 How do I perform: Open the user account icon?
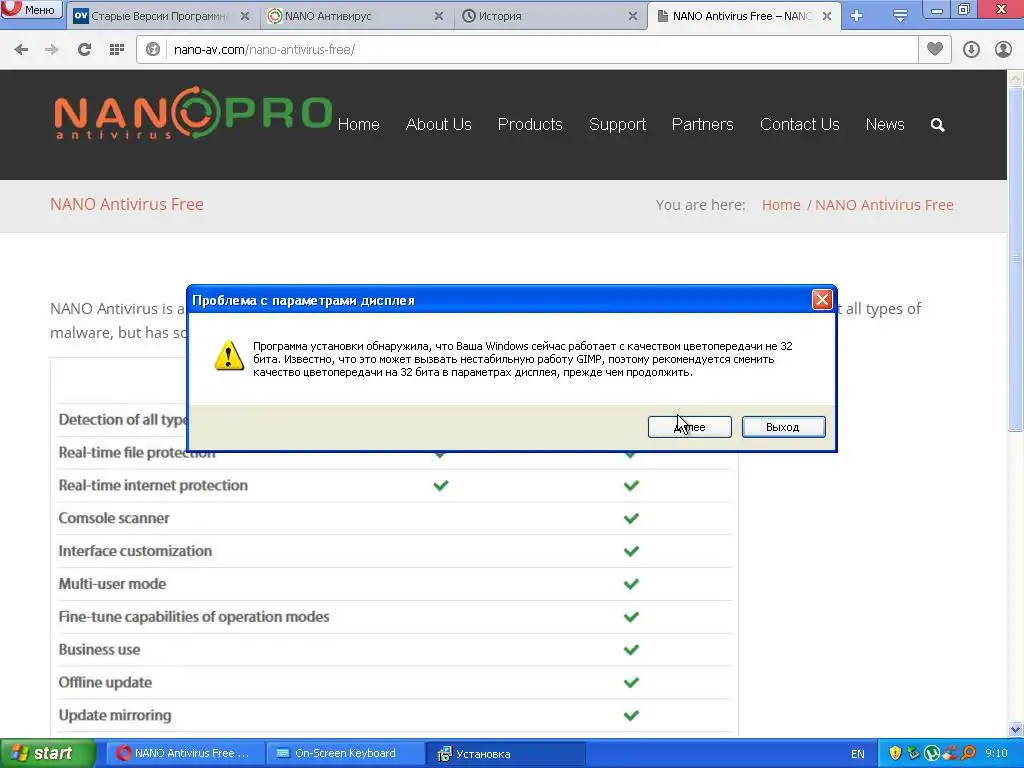[1003, 50]
